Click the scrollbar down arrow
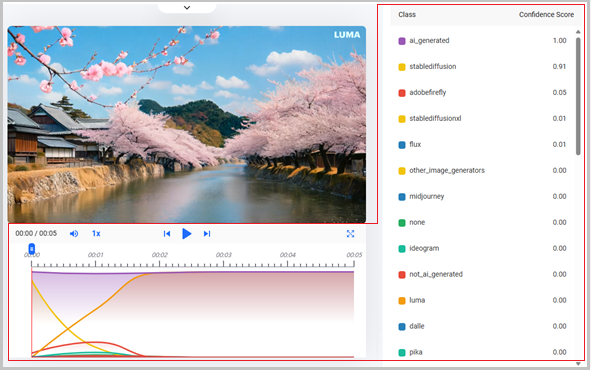 coord(578,364)
